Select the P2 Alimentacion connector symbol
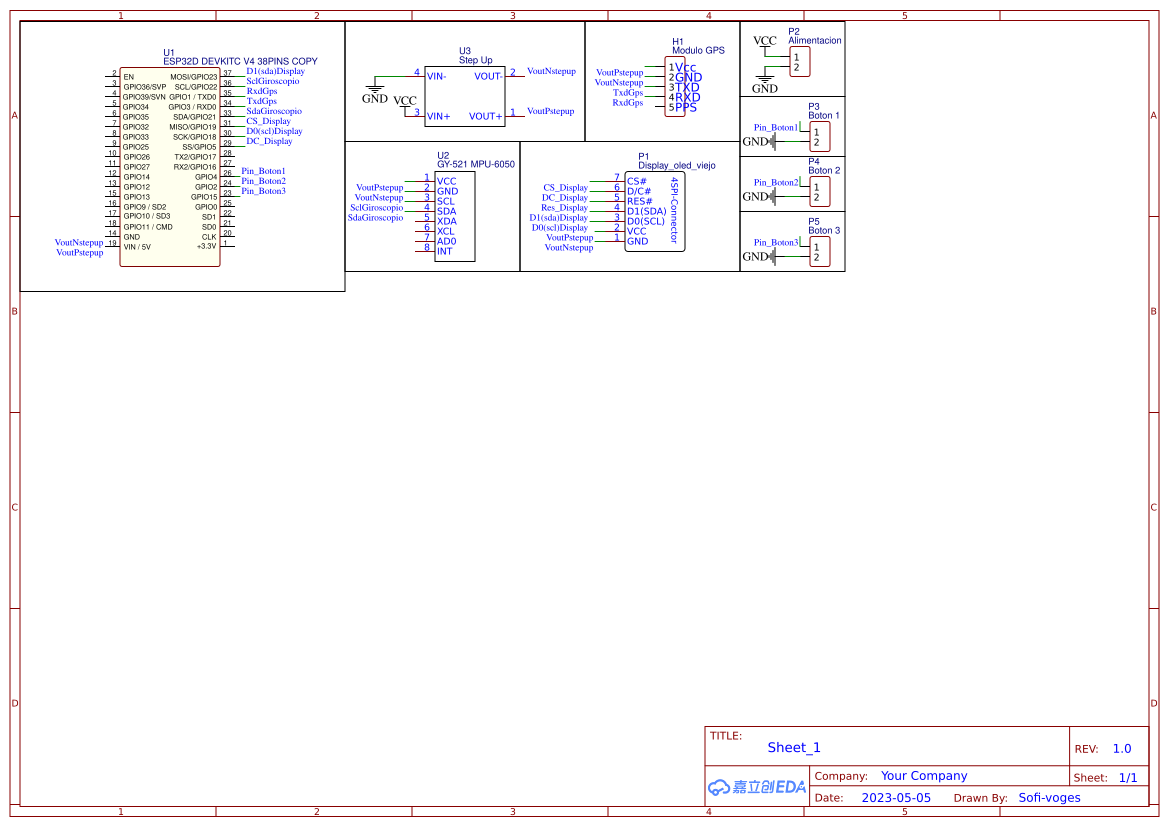The image size is (1169, 827). (x=800, y=62)
